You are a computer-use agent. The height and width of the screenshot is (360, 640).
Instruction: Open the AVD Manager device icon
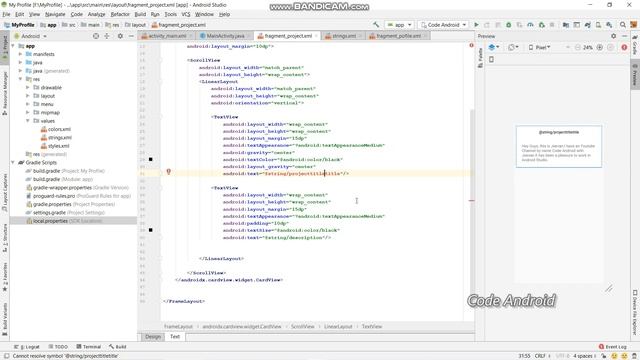[598, 25]
